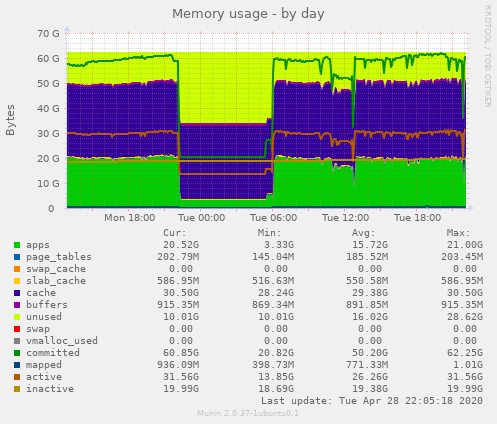Click the buffers average value 891.85M
Screen dimensions: 497x424
coord(367,305)
